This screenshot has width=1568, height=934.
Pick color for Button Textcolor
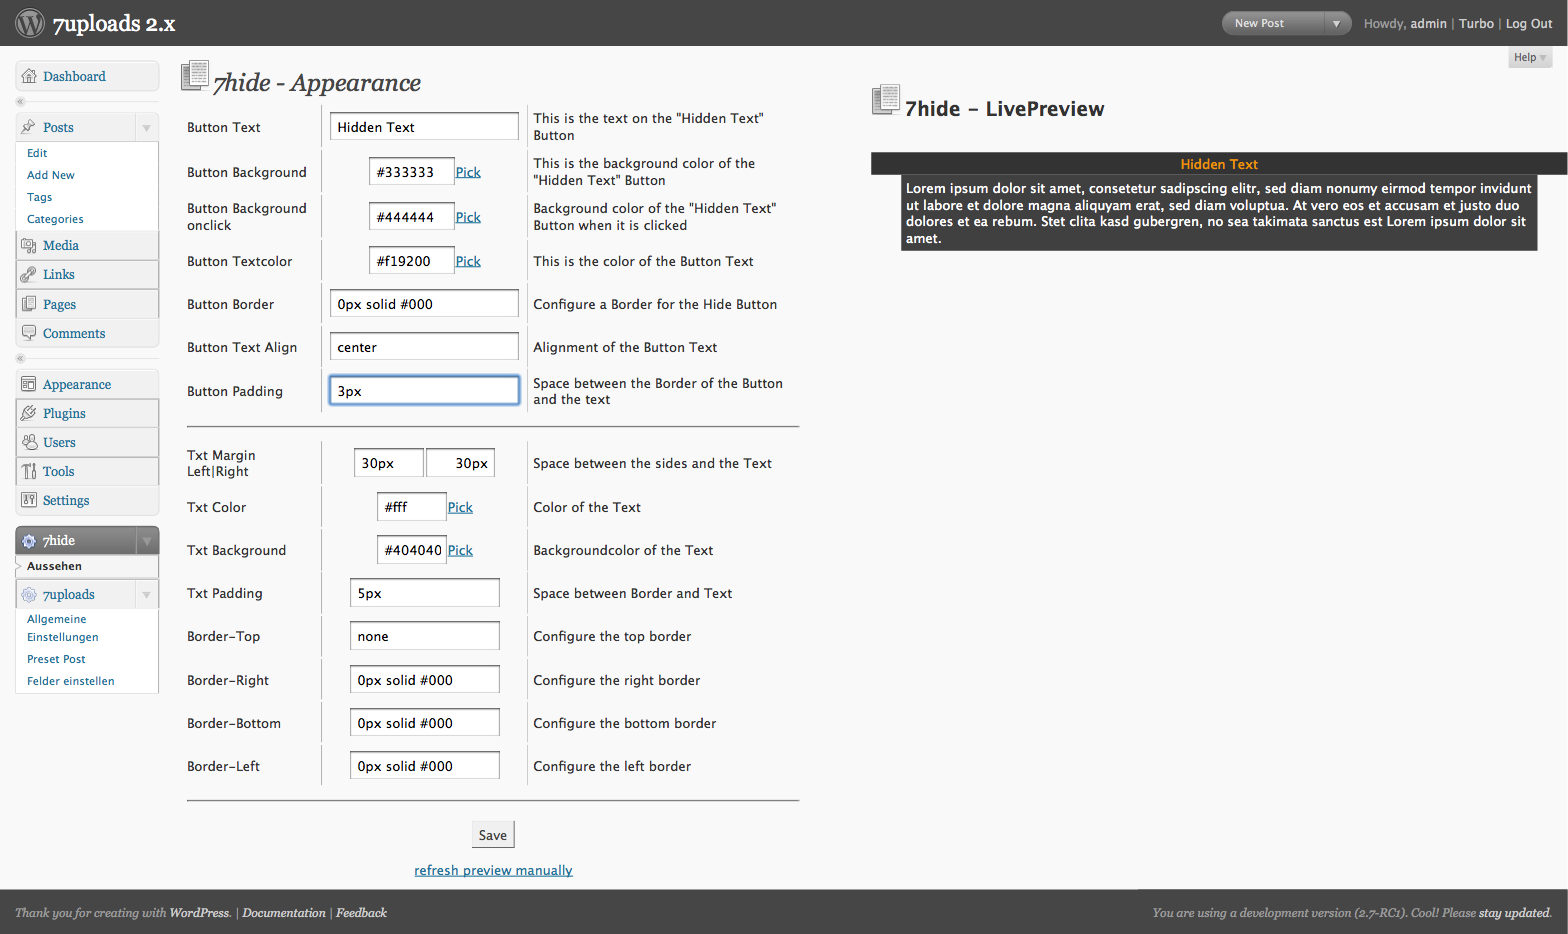(468, 261)
